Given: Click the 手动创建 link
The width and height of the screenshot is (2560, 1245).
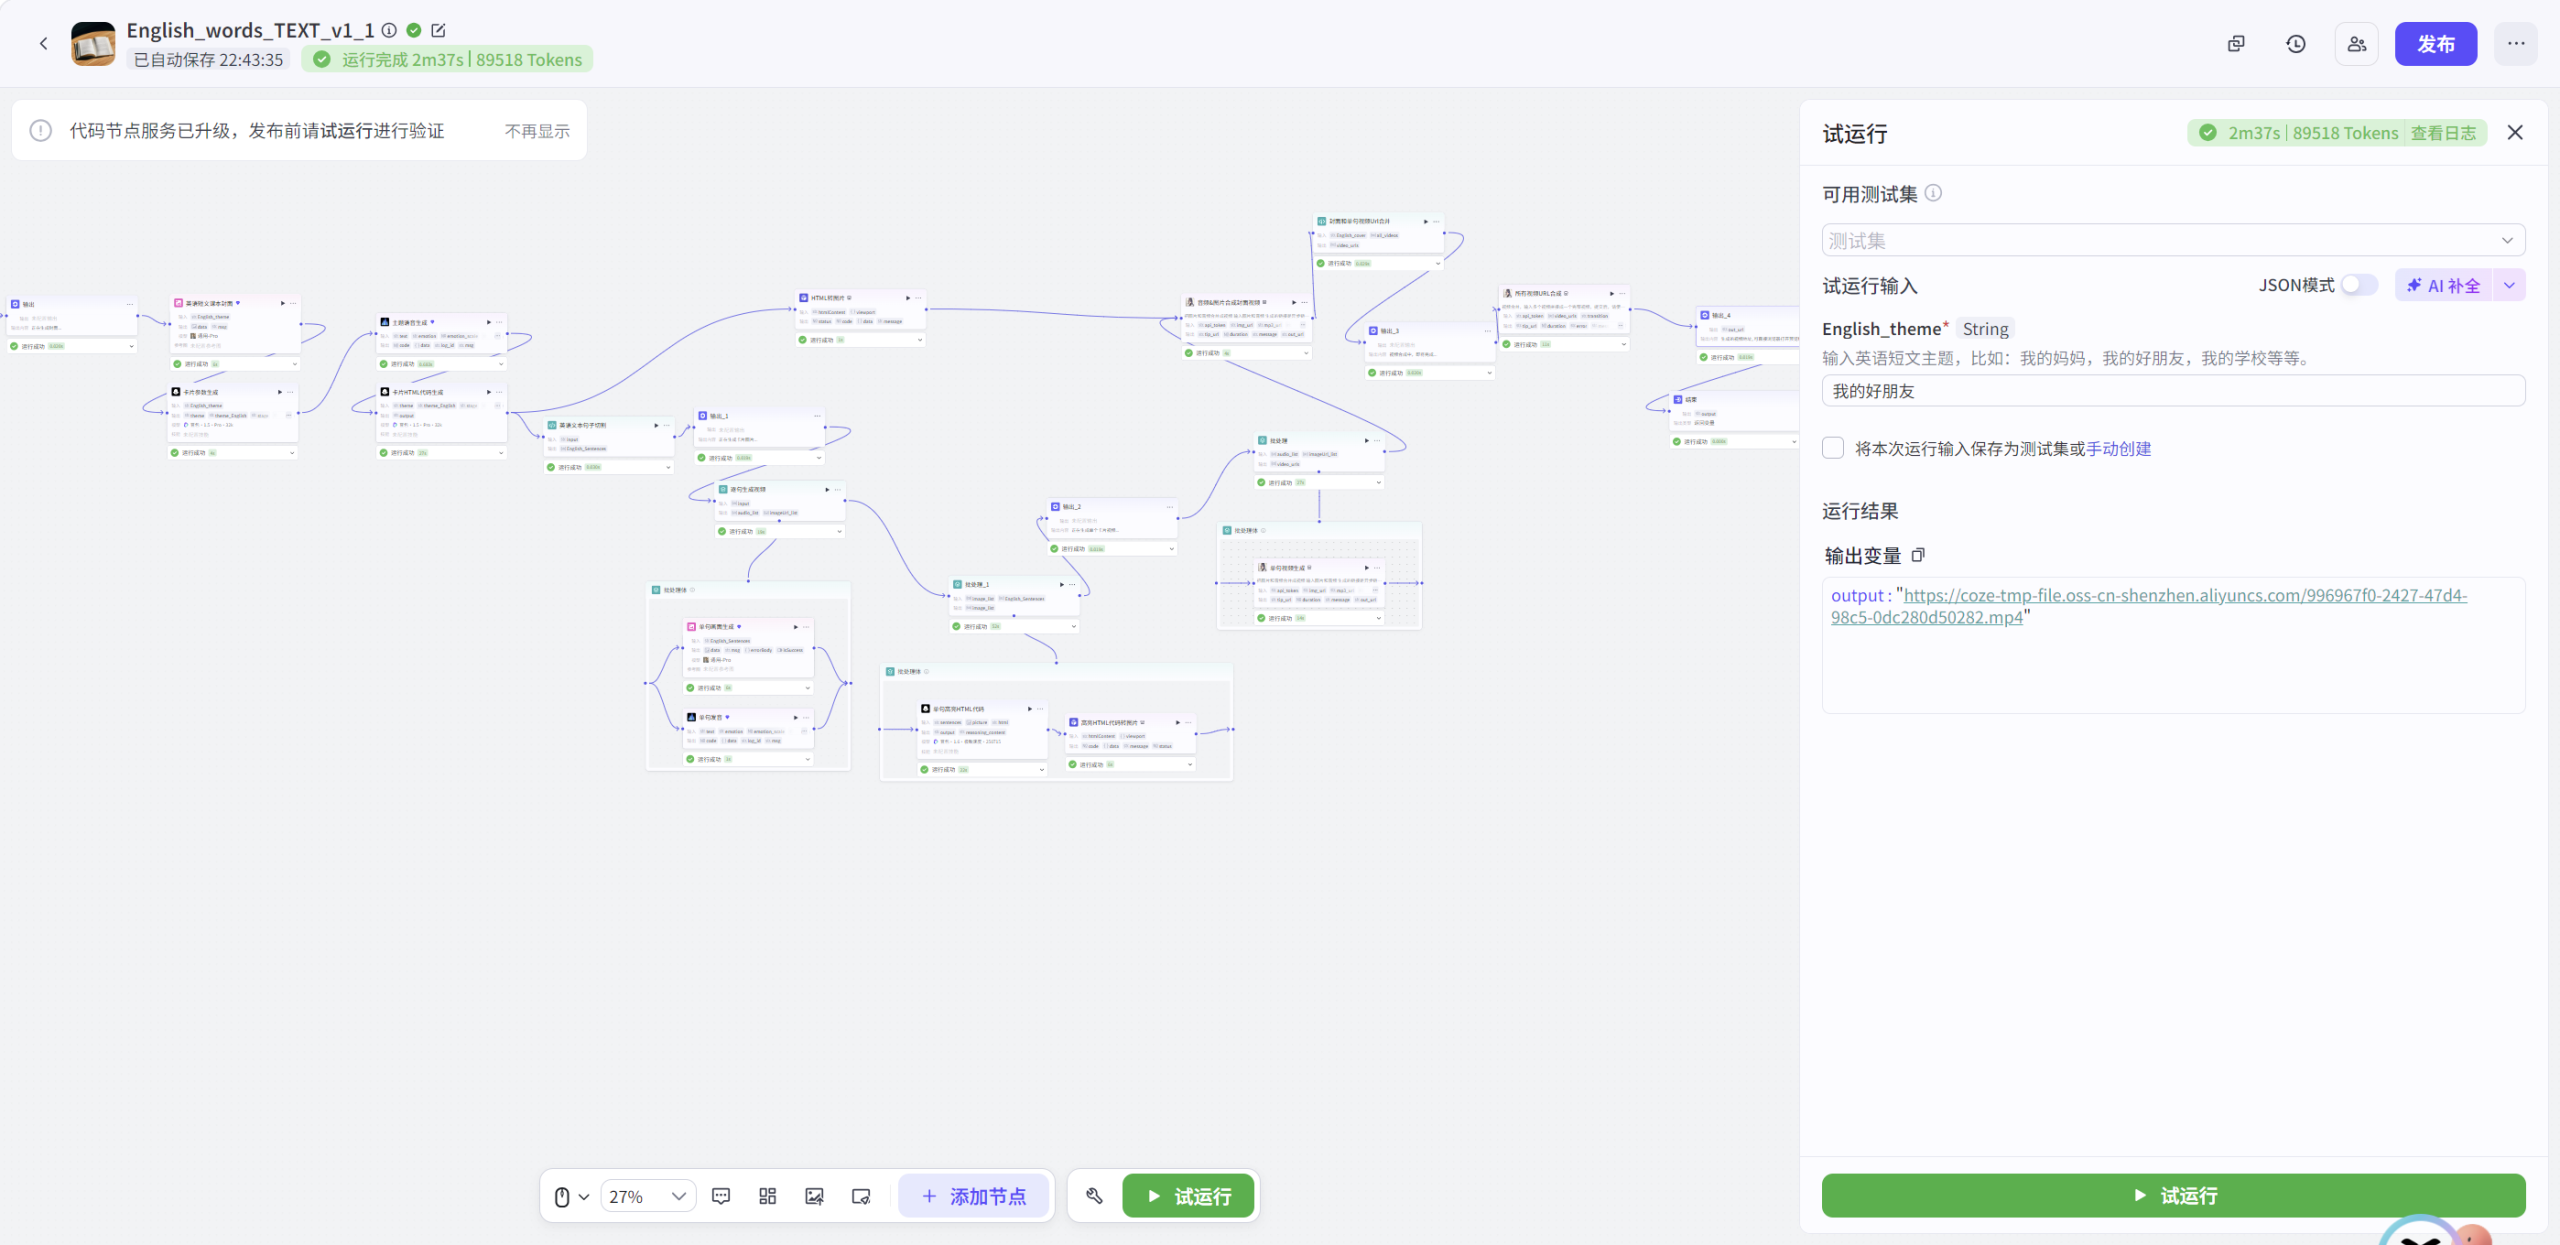Looking at the screenshot, I should pyautogui.click(x=2119, y=449).
